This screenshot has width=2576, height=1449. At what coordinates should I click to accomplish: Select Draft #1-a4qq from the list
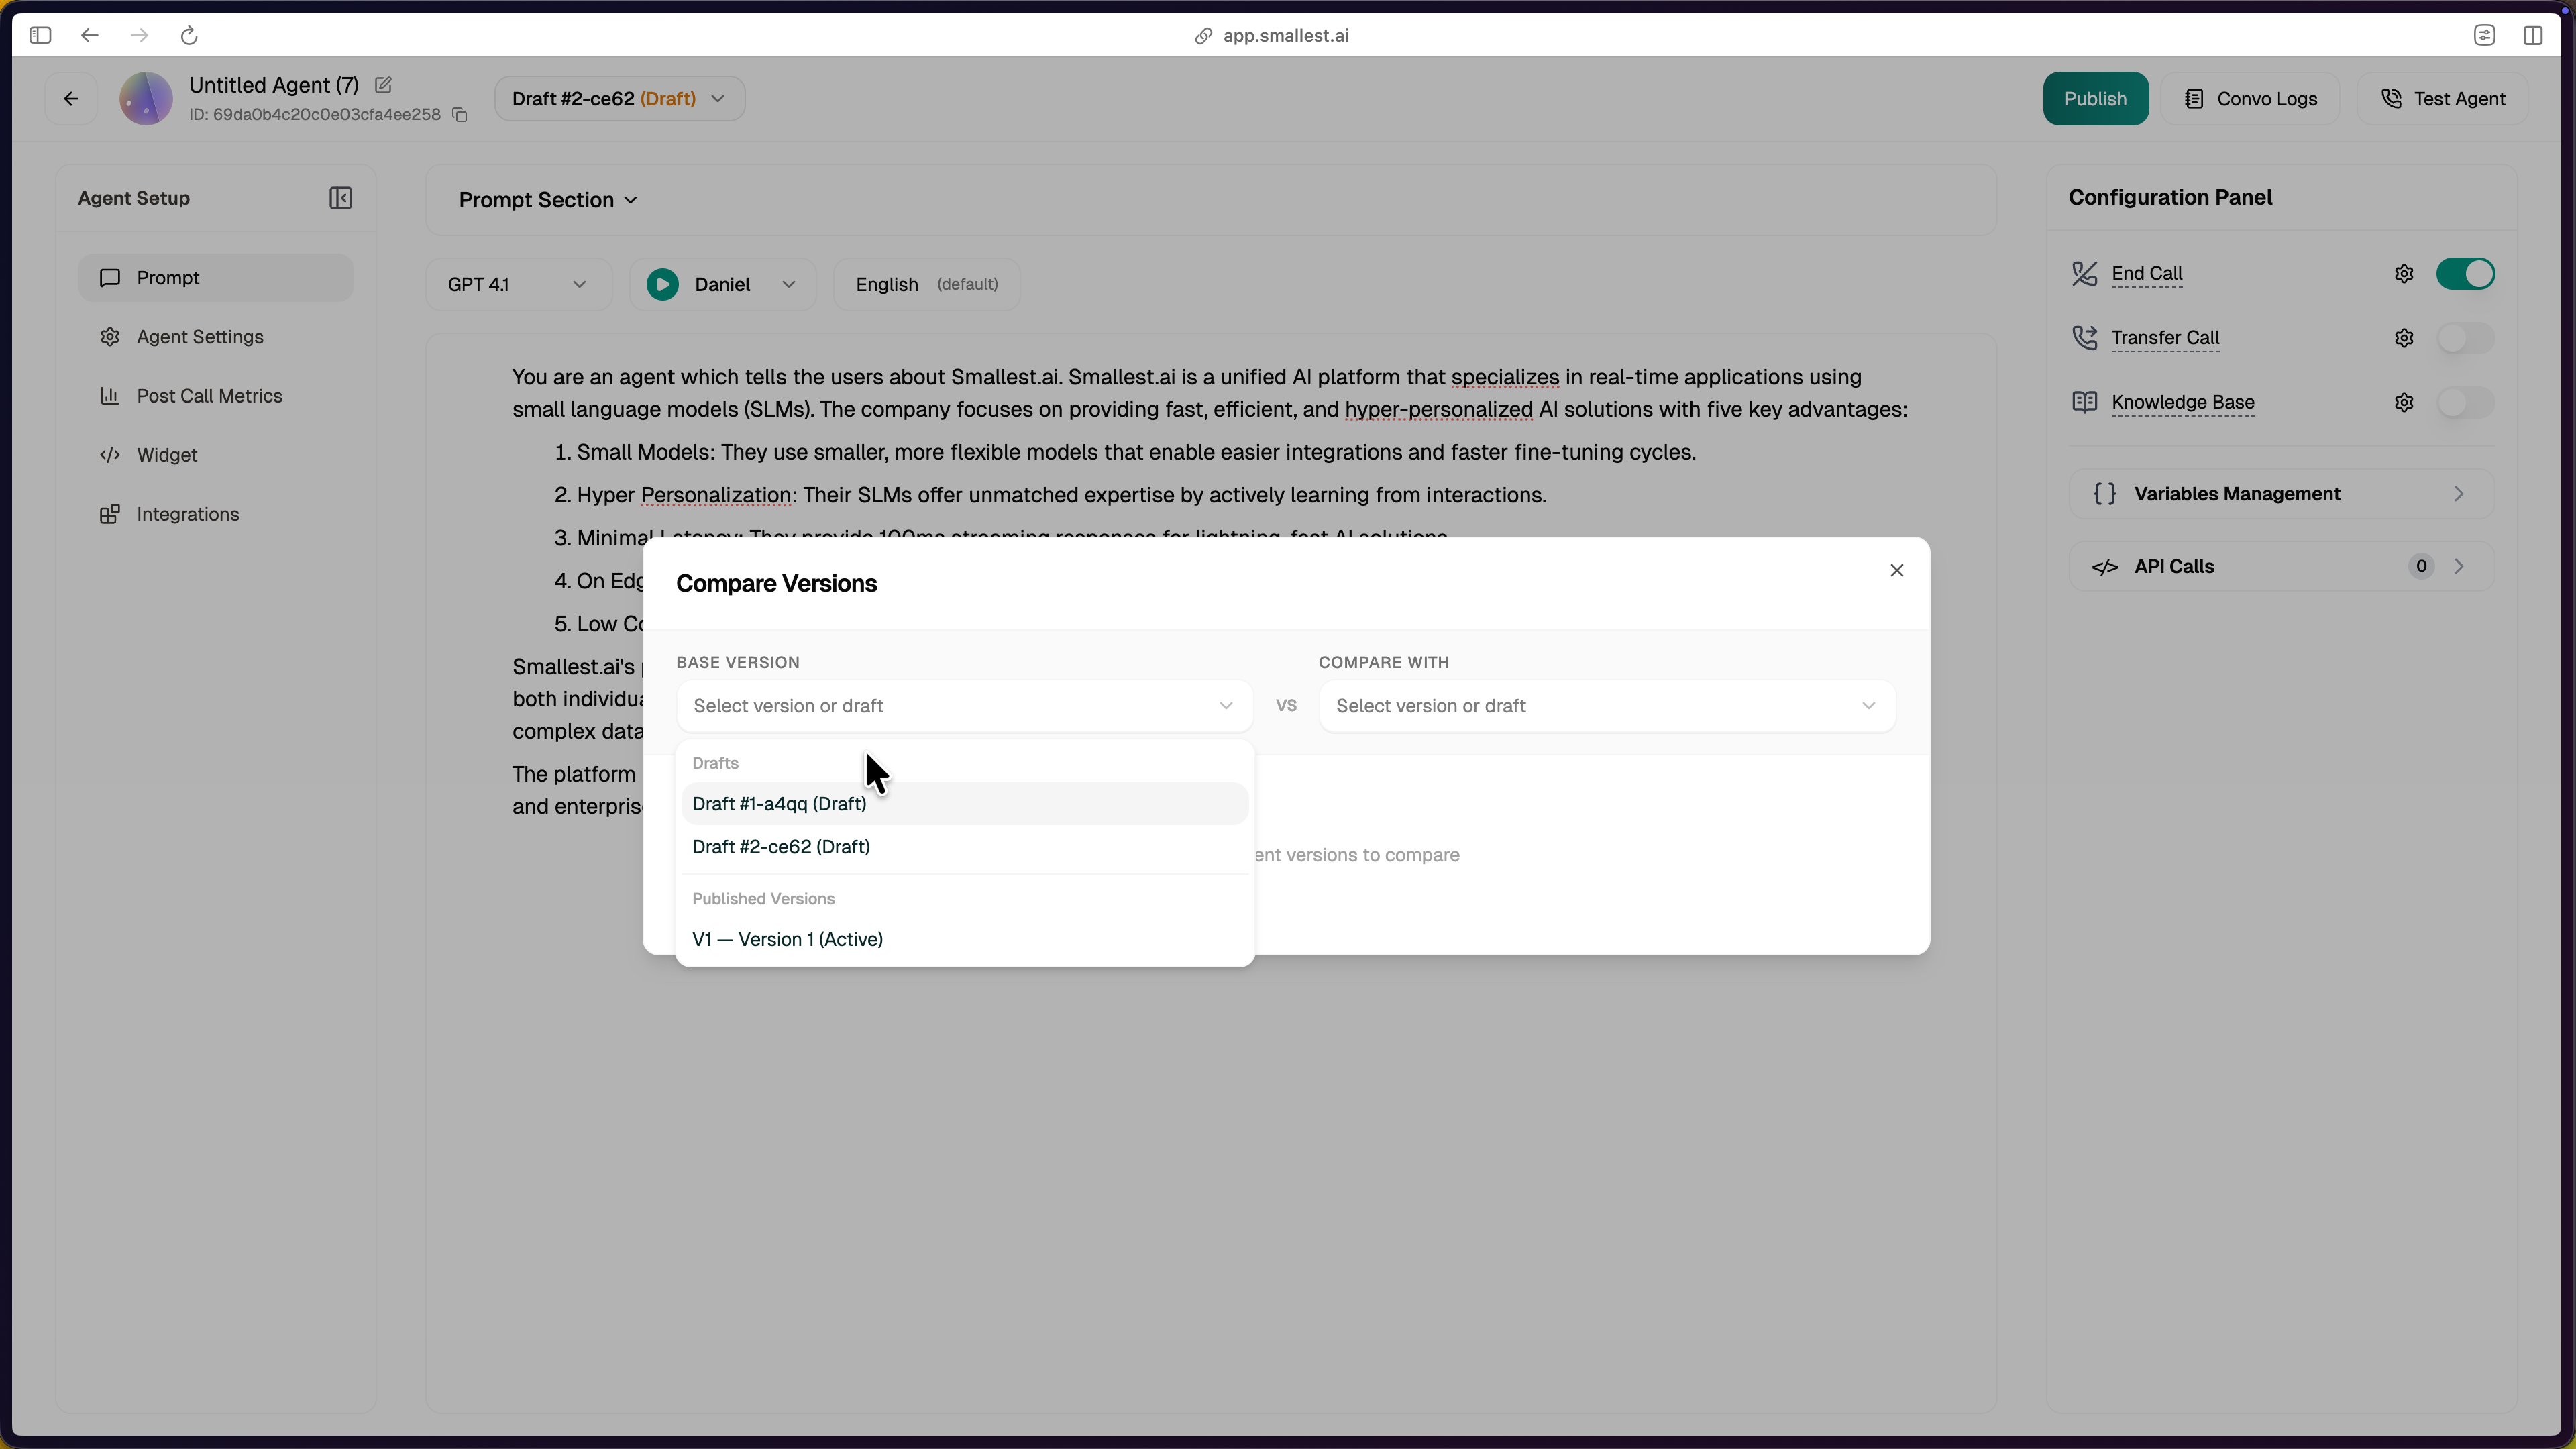pyautogui.click(x=779, y=804)
